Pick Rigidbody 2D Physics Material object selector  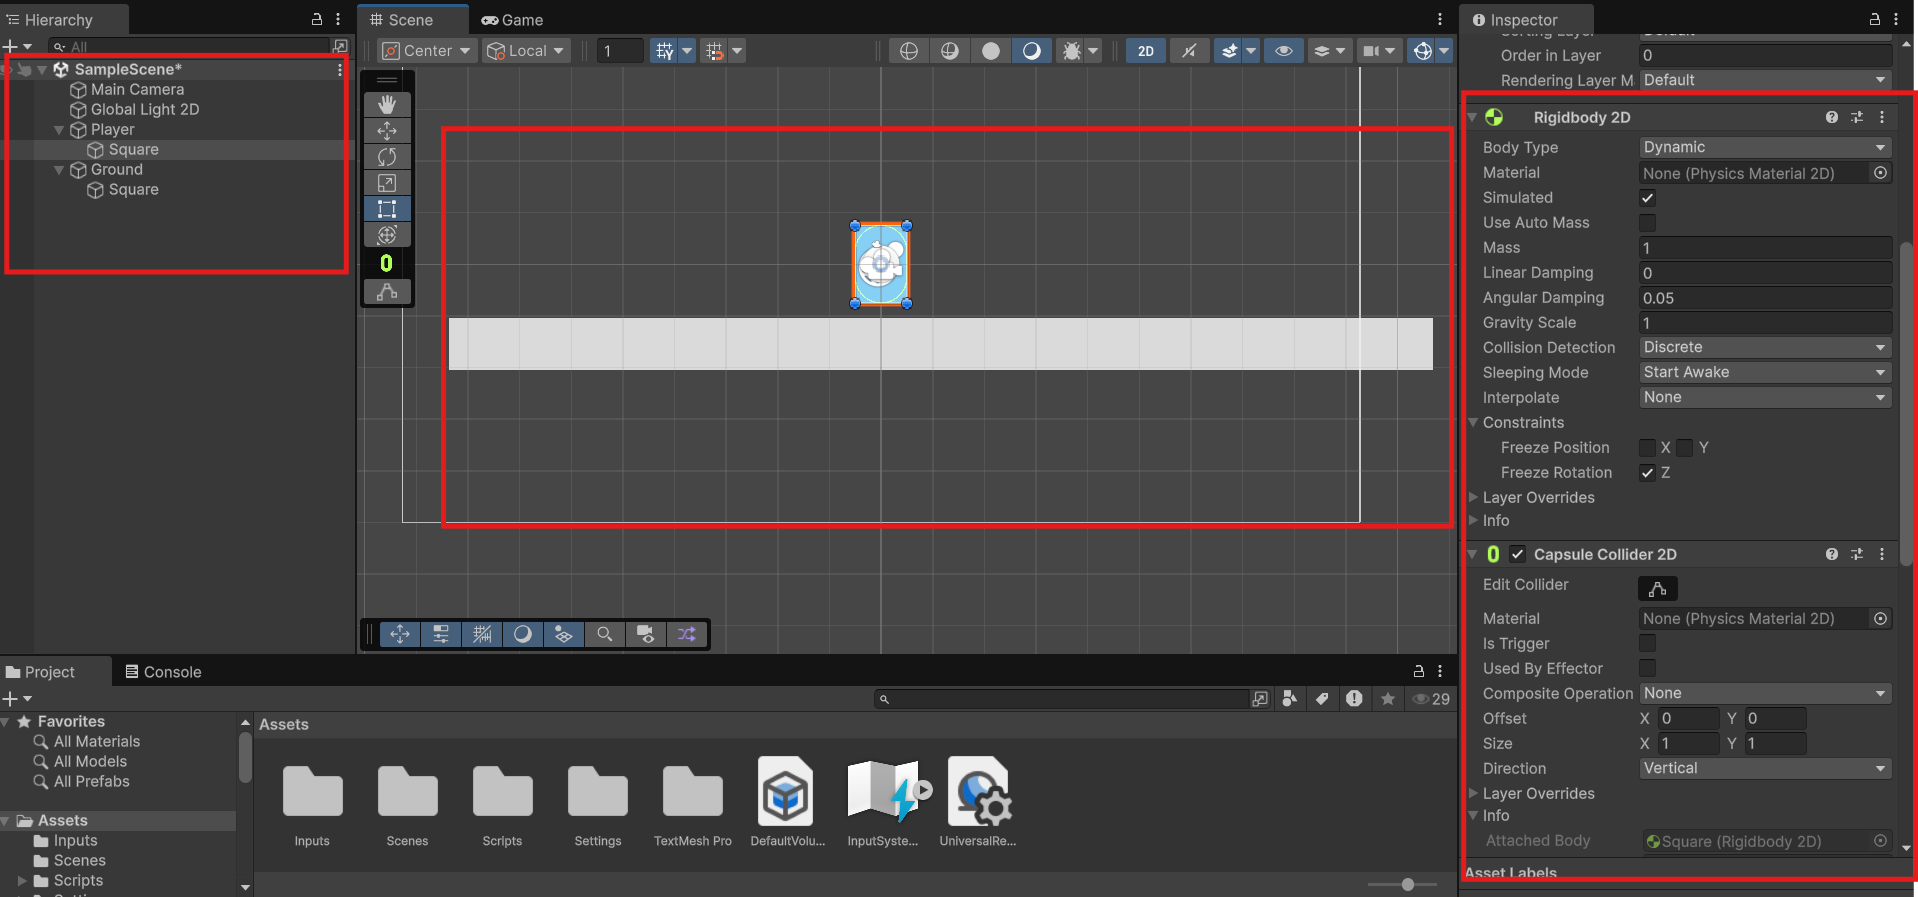click(1881, 173)
